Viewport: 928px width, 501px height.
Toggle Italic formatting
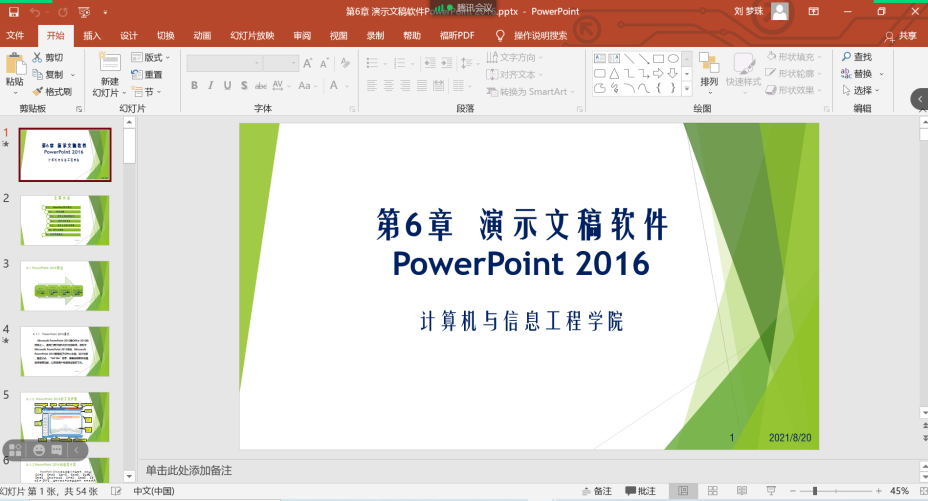click(211, 86)
